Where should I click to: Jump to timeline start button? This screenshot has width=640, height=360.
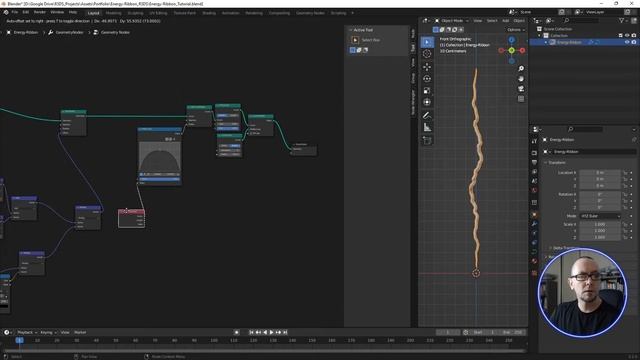[251, 332]
